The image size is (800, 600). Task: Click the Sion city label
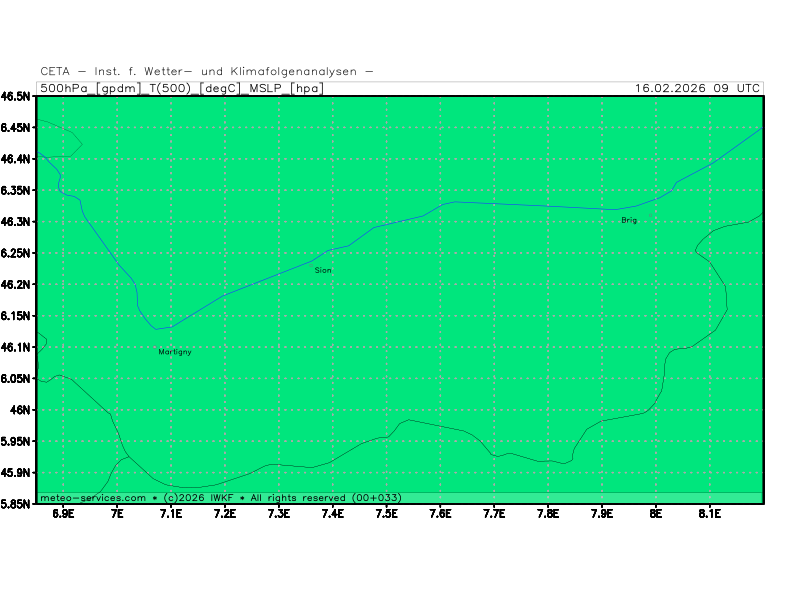(323, 270)
